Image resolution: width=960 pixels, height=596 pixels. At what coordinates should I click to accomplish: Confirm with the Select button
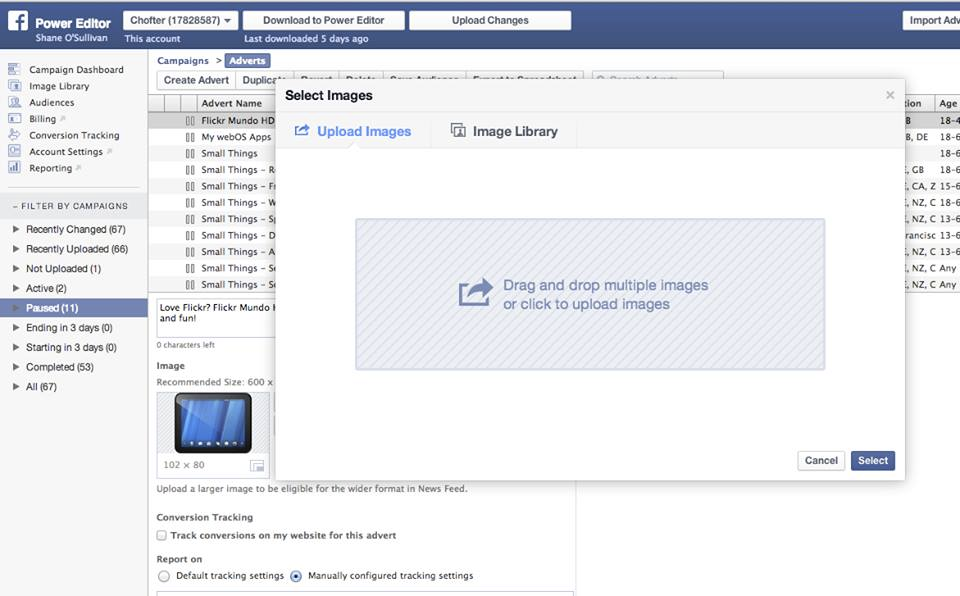(872, 461)
